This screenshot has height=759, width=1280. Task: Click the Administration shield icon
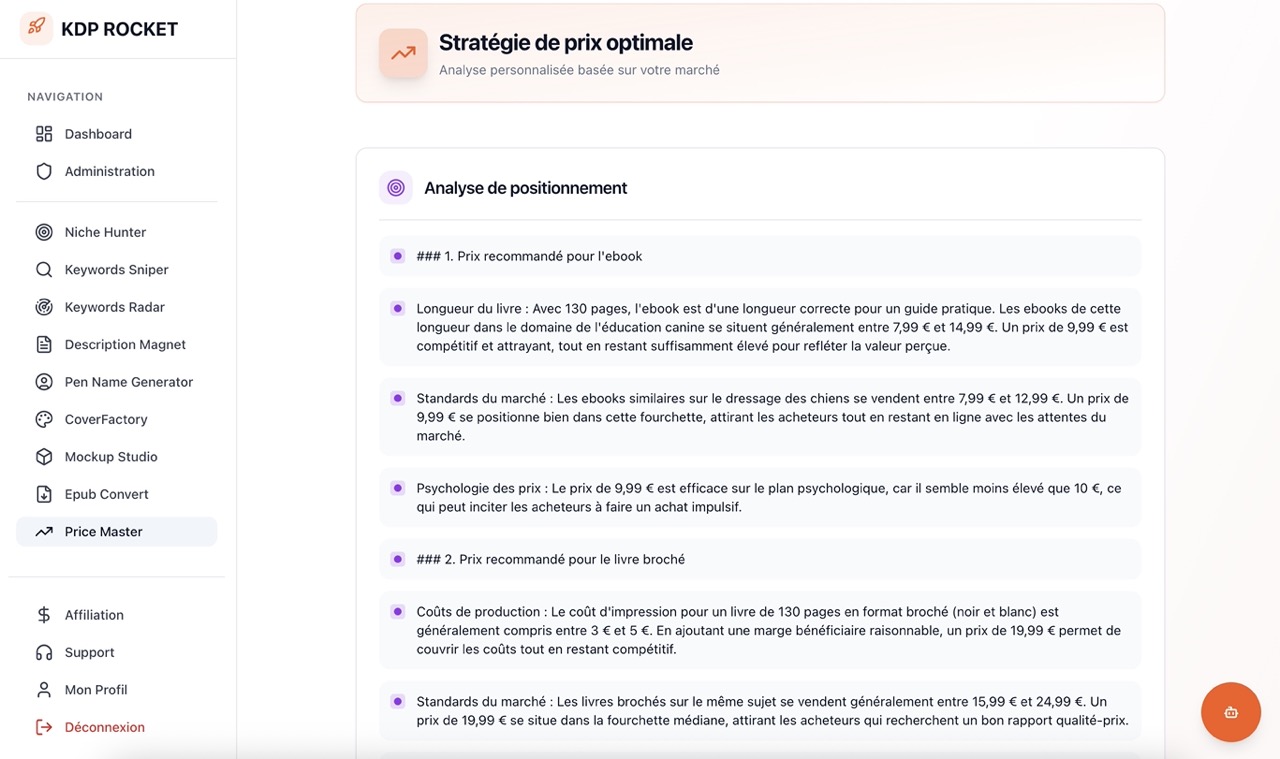[x=44, y=171]
